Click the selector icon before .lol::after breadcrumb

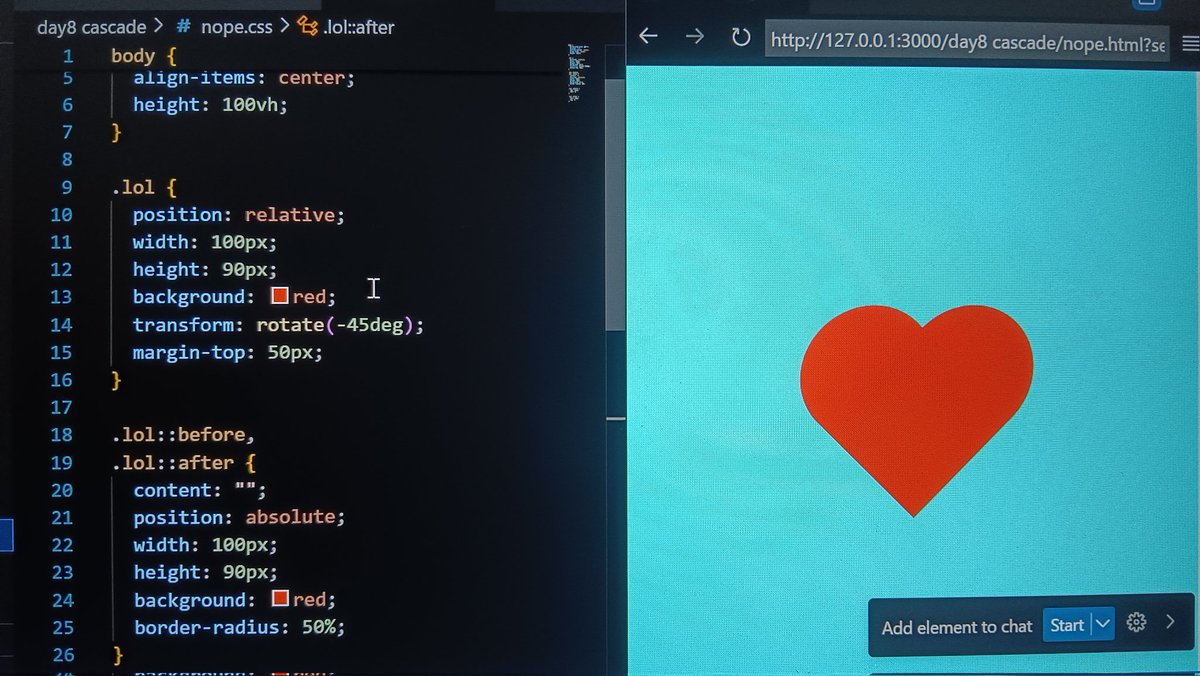pyautogui.click(x=307, y=27)
